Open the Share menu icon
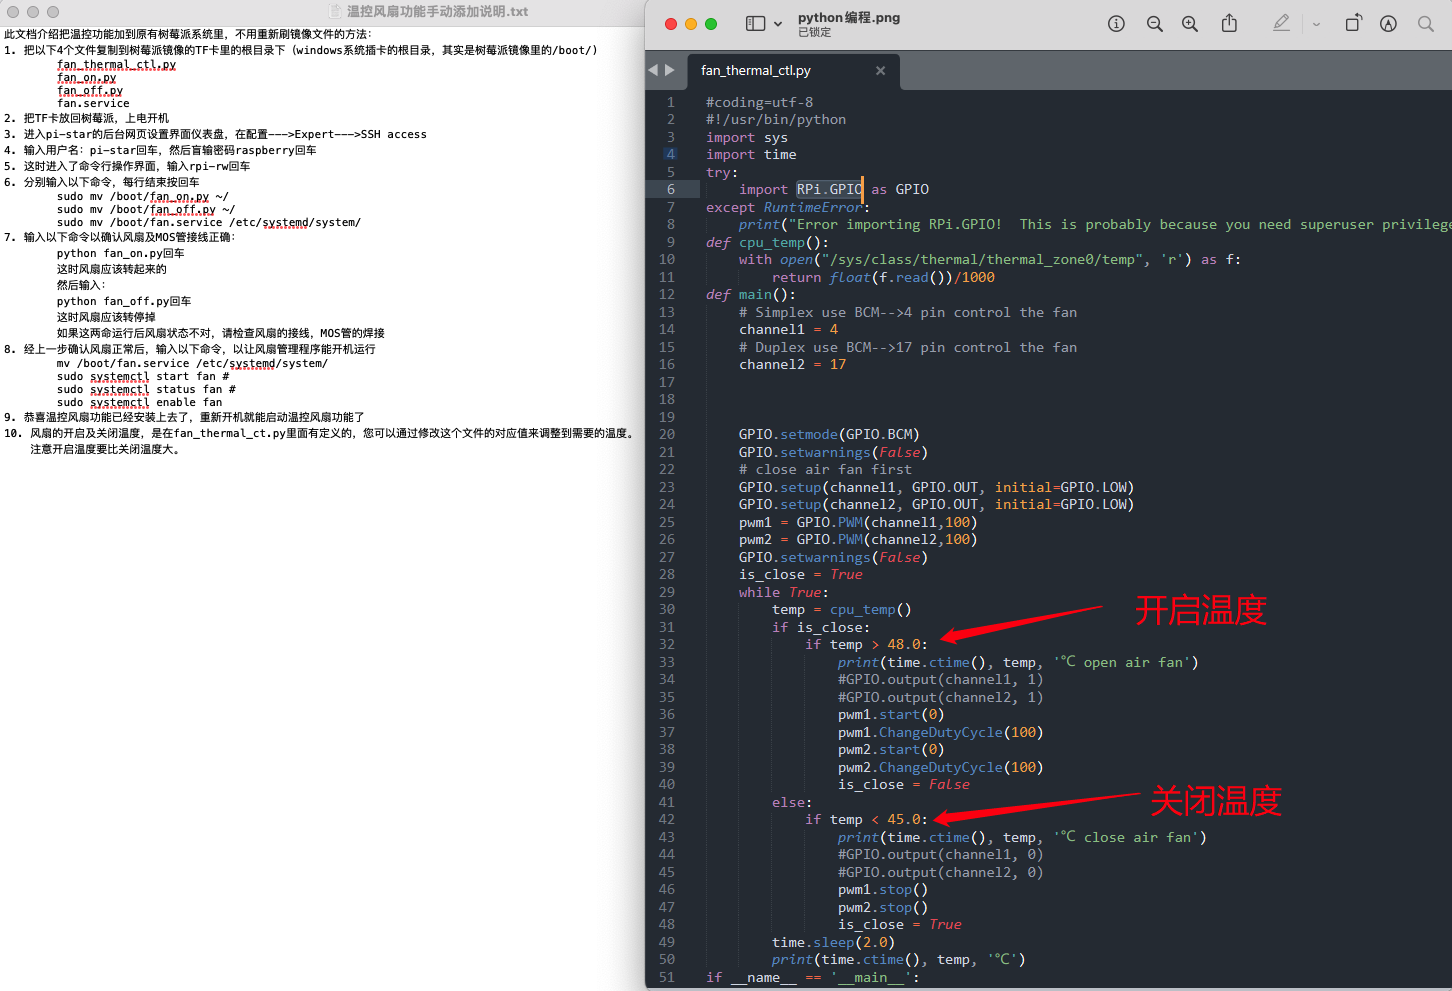Viewport: 1452px width, 991px height. pos(1230,24)
